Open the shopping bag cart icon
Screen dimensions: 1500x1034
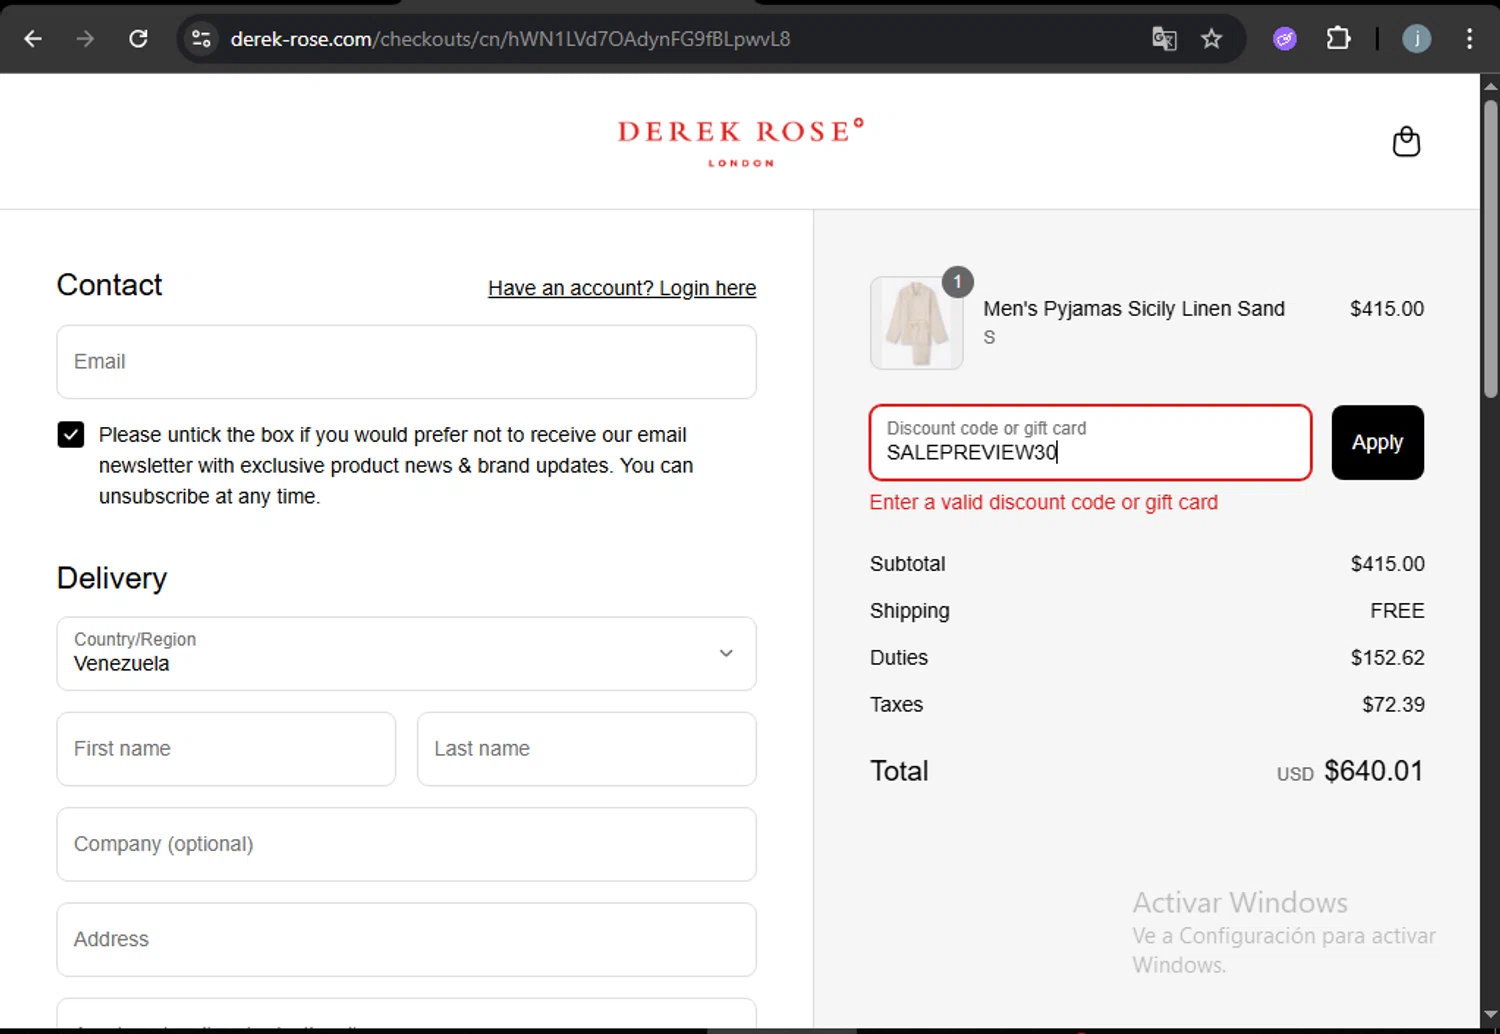pos(1406,142)
